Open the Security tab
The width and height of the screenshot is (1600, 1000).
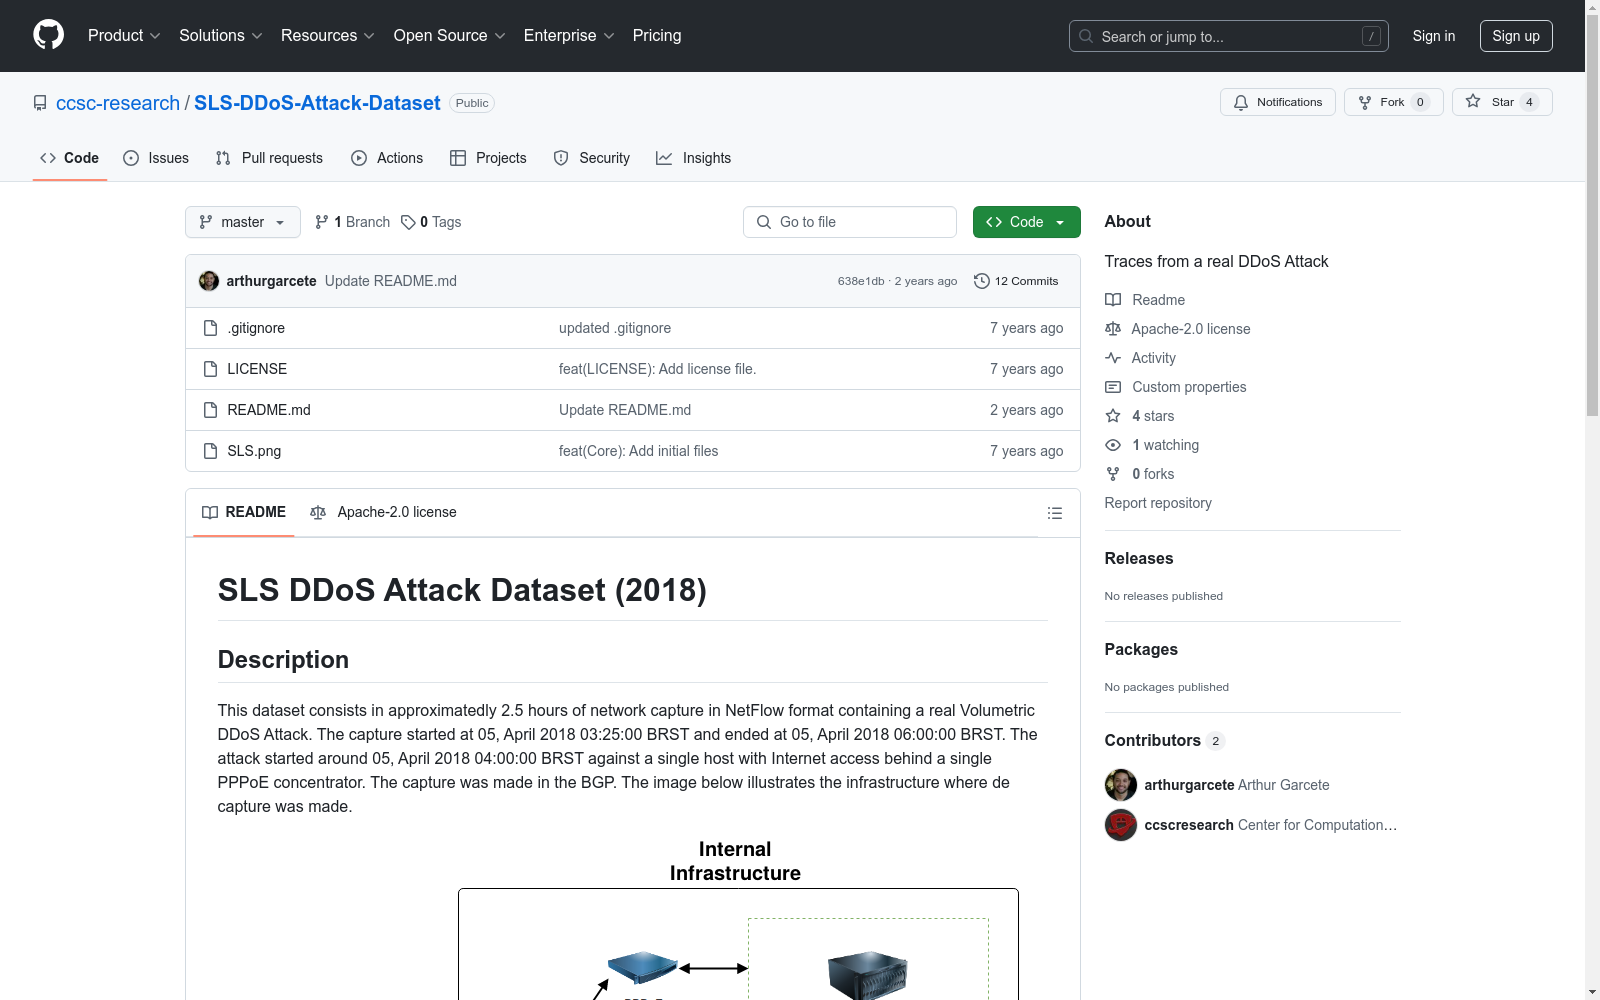pos(592,158)
